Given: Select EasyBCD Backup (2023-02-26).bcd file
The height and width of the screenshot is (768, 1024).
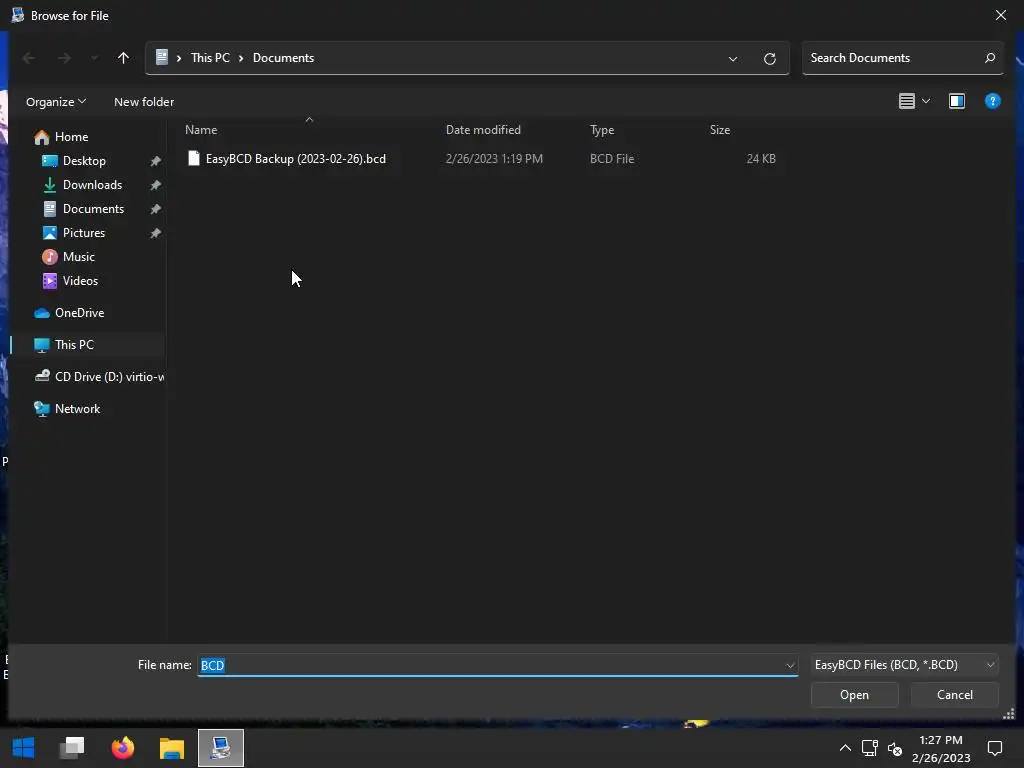Looking at the screenshot, I should pos(296,159).
